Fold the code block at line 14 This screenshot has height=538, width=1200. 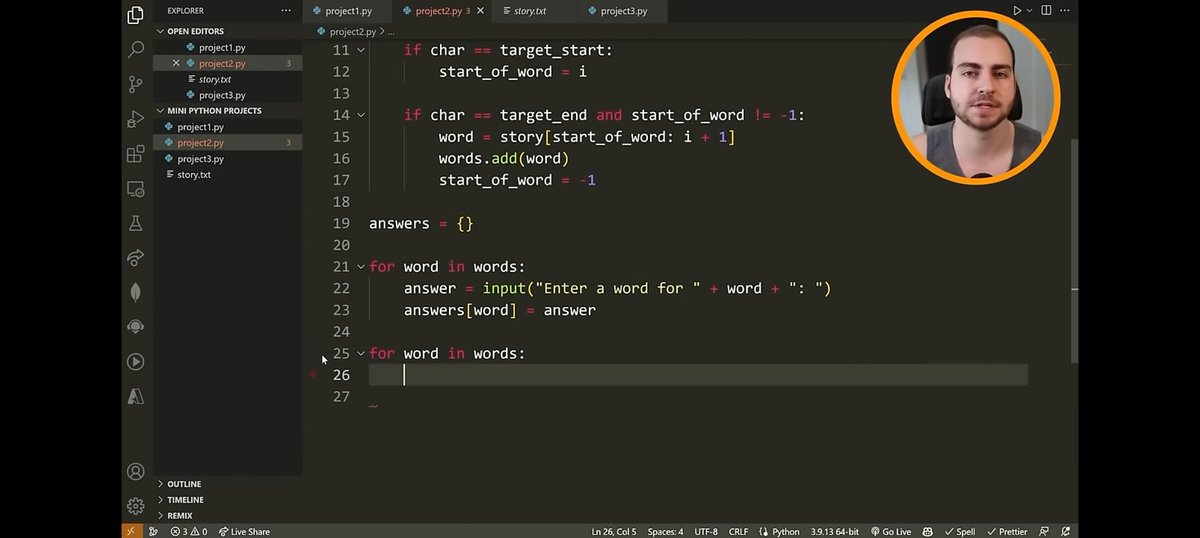point(361,115)
